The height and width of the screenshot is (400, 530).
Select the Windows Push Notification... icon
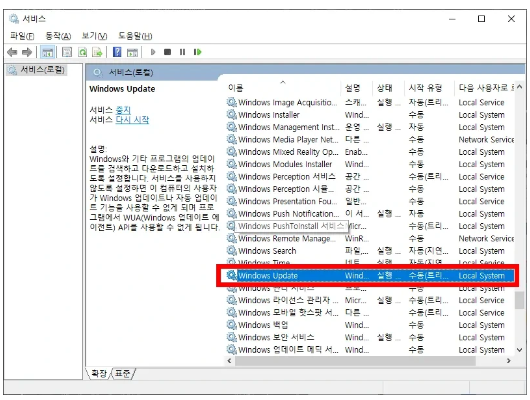tap(232, 214)
